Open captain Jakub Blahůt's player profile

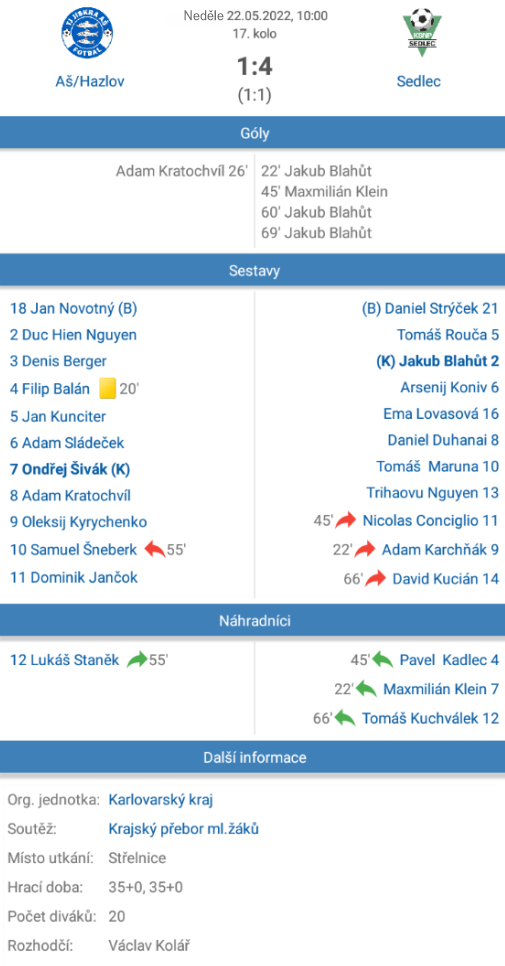pyautogui.click(x=437, y=361)
